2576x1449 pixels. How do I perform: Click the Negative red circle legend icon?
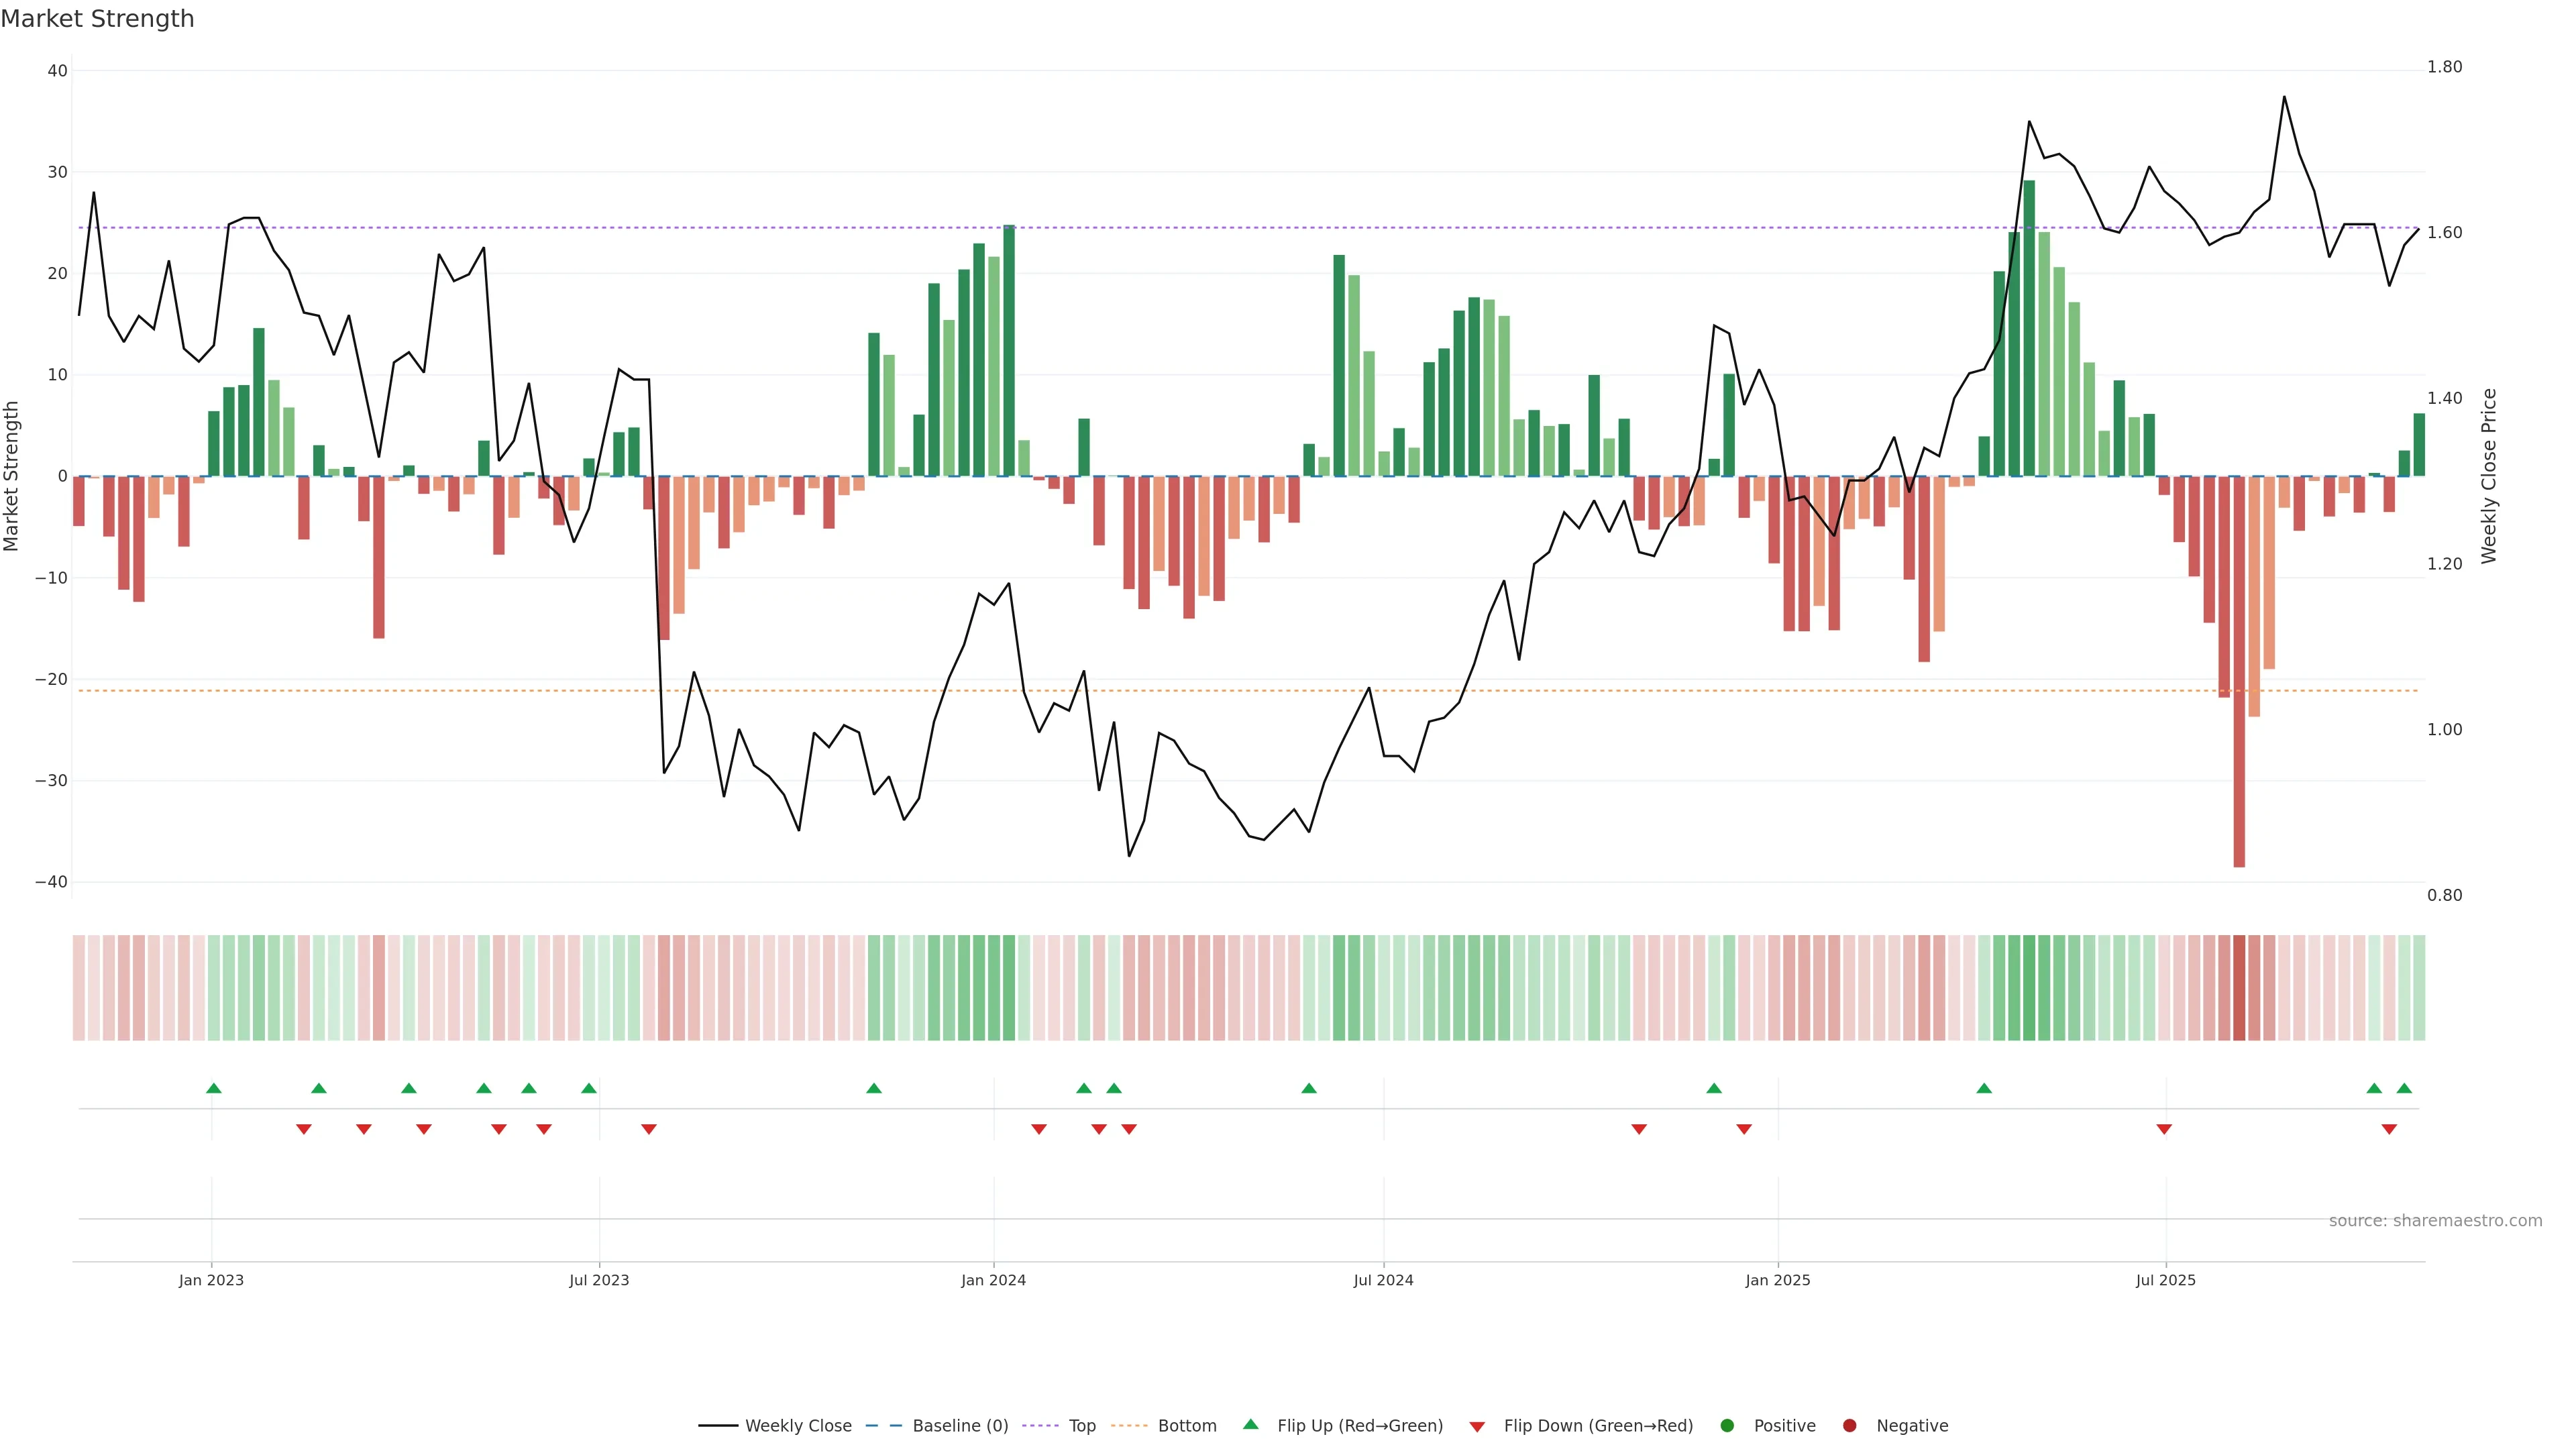coord(1849,1425)
